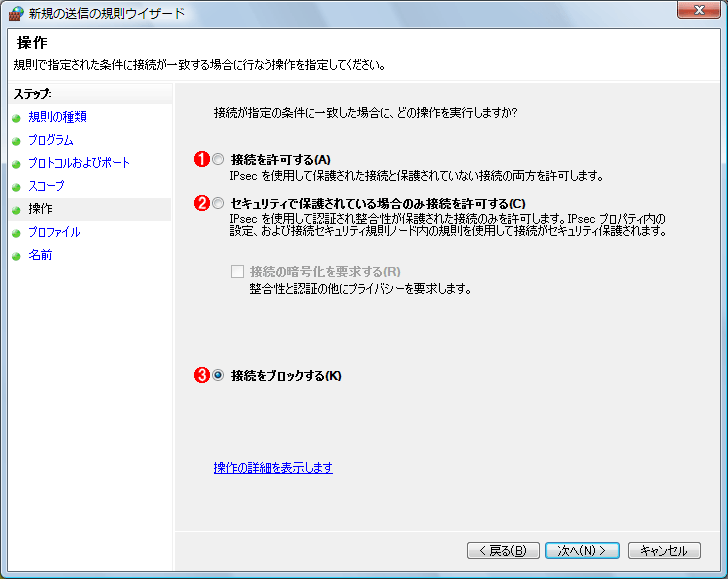728x579 pixels.
Task: Select the 接続を許可する(A) radio button
Action: coord(218,159)
